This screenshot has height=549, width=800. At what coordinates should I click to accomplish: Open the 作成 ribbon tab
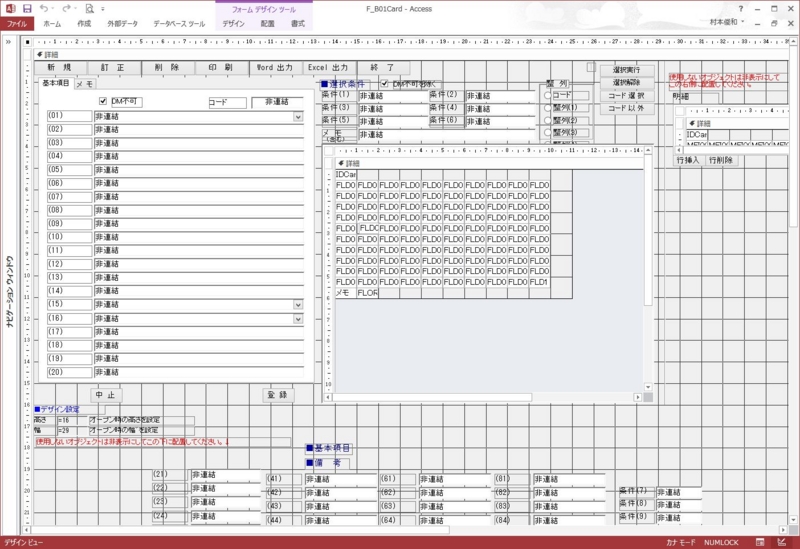click(84, 23)
